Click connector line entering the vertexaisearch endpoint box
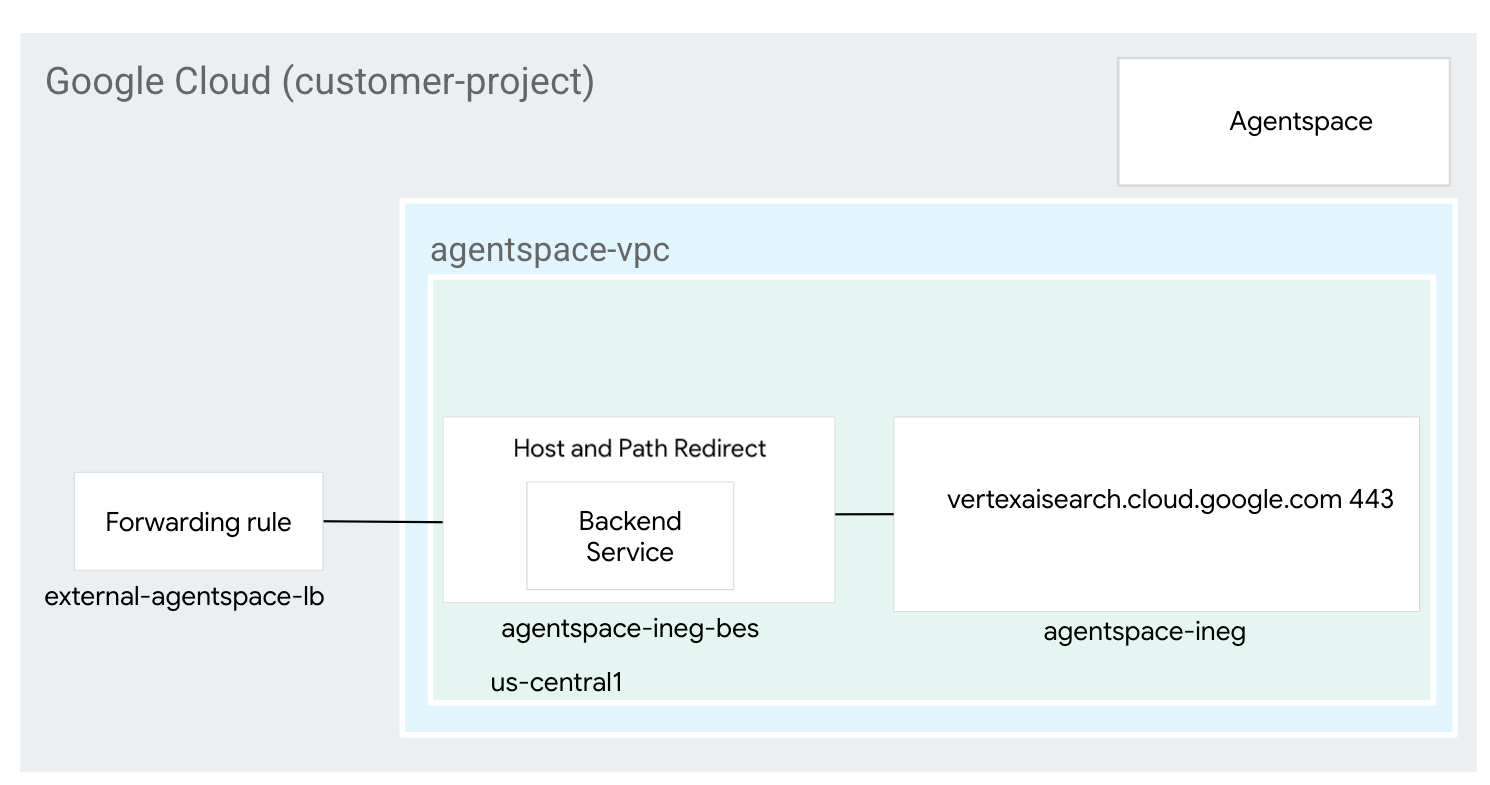The height and width of the screenshot is (785, 1490). (x=864, y=514)
